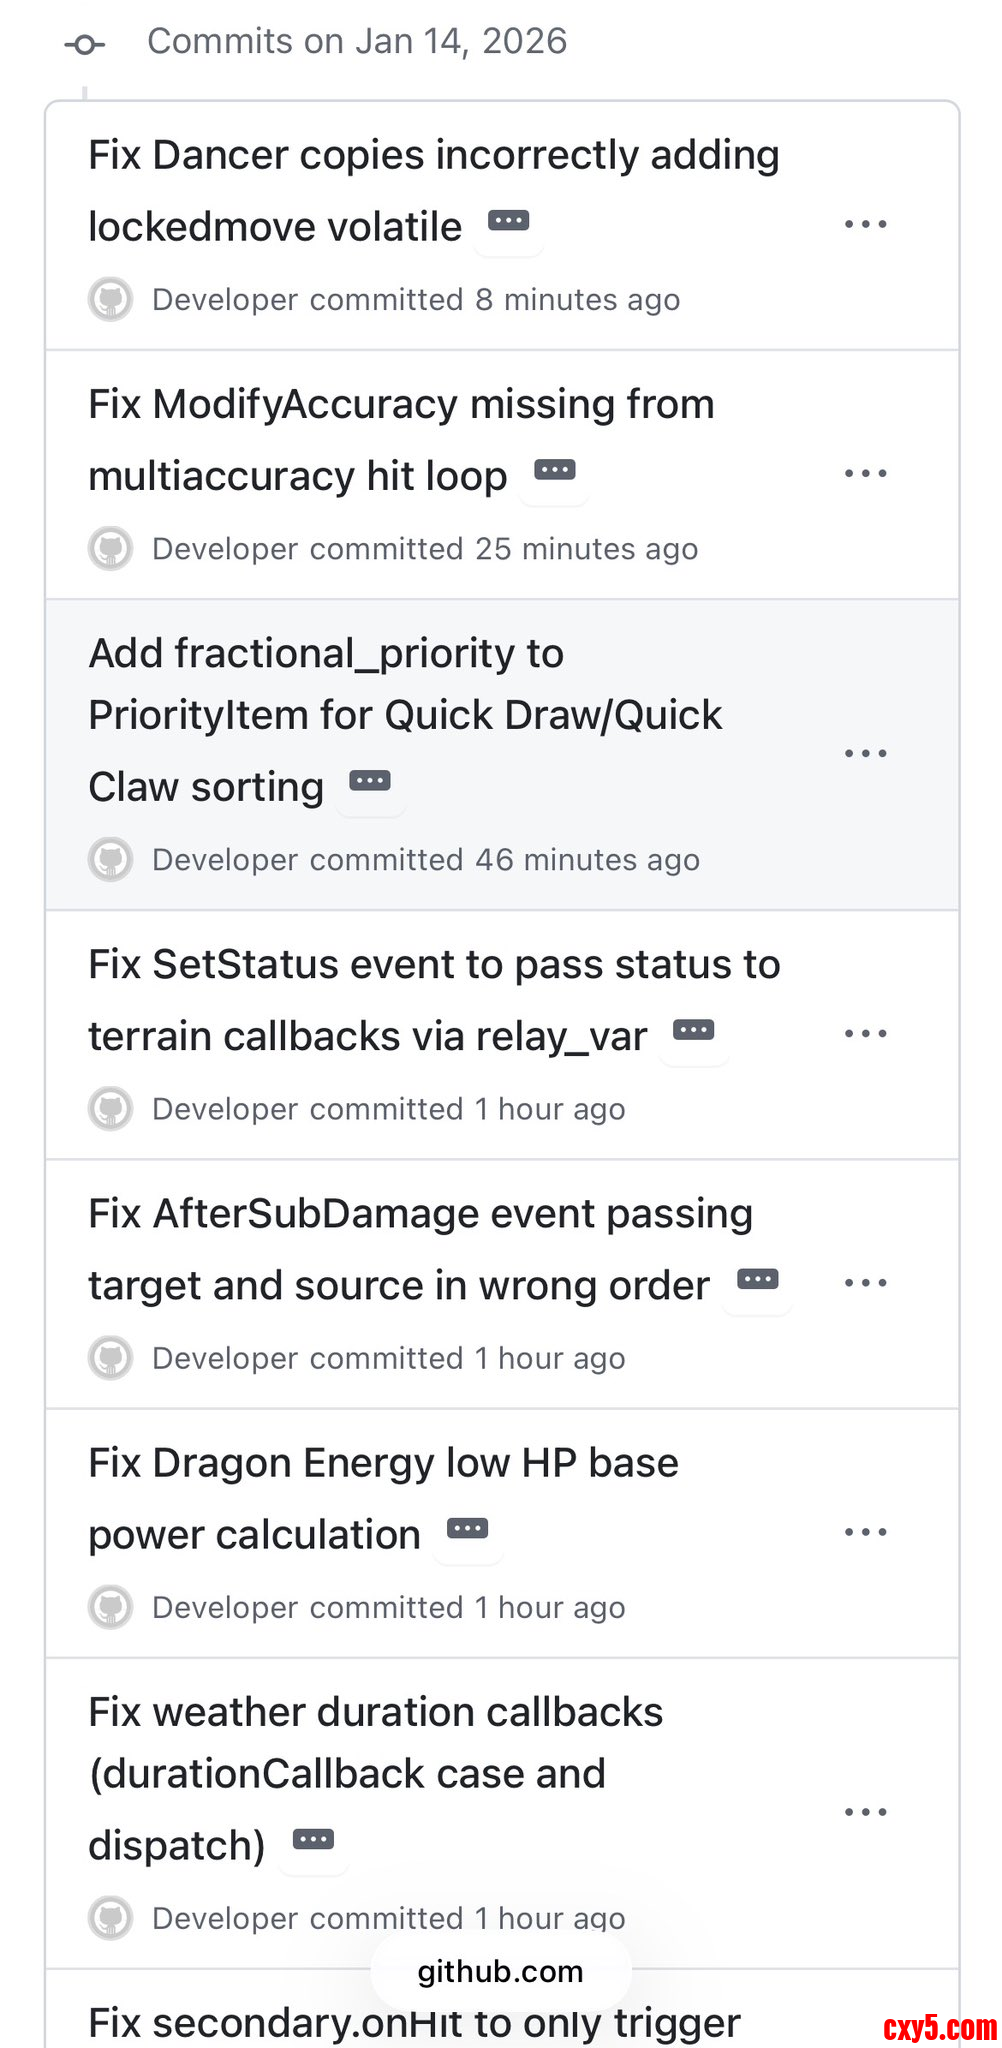1002x2048 pixels.
Task: Open the Fix SetStatus event commit
Action: click(x=434, y=965)
